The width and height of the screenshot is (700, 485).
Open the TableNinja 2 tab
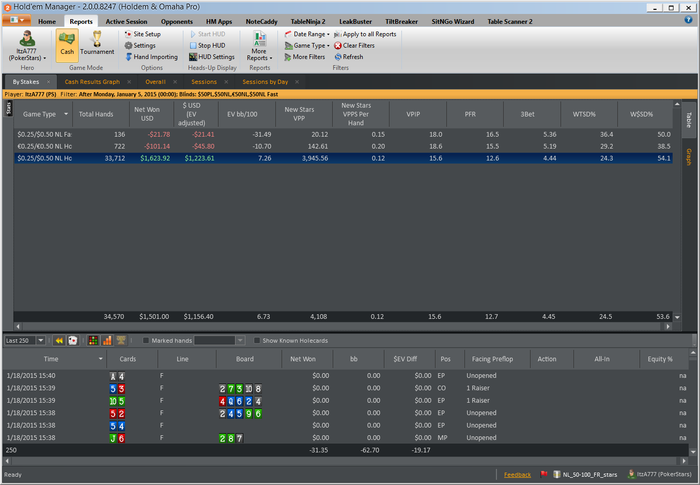308,21
